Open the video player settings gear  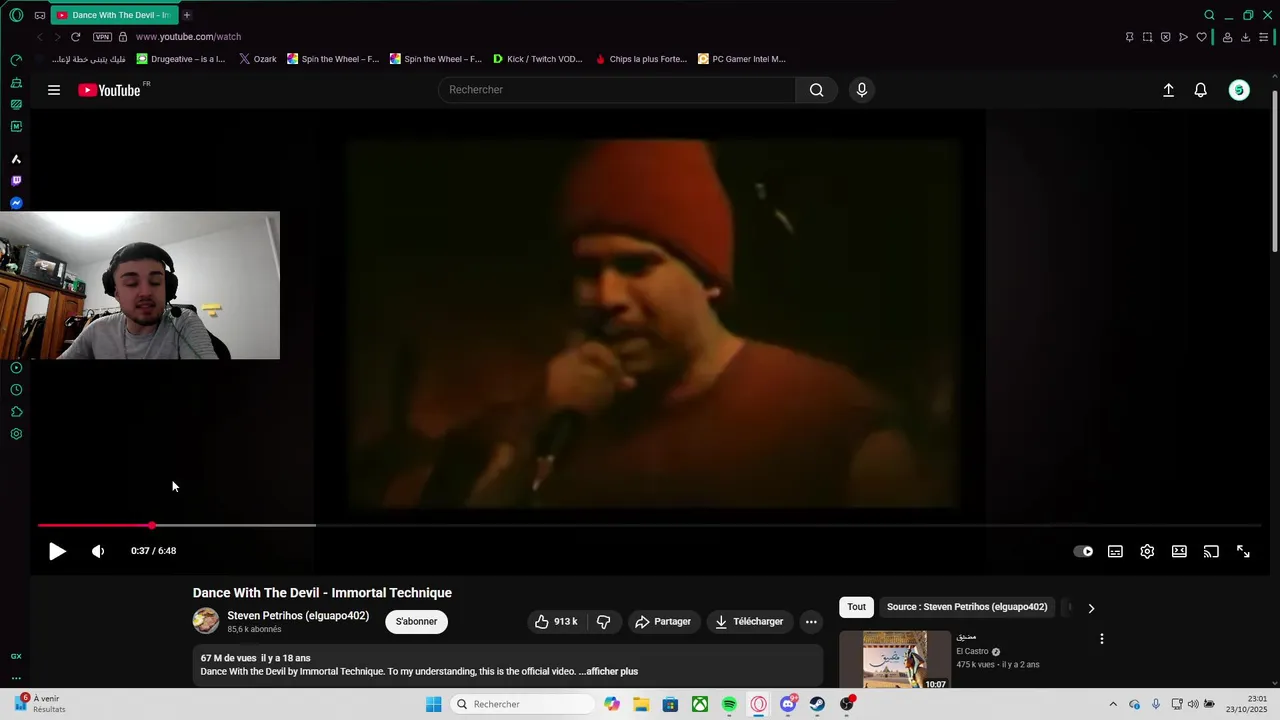1147,551
